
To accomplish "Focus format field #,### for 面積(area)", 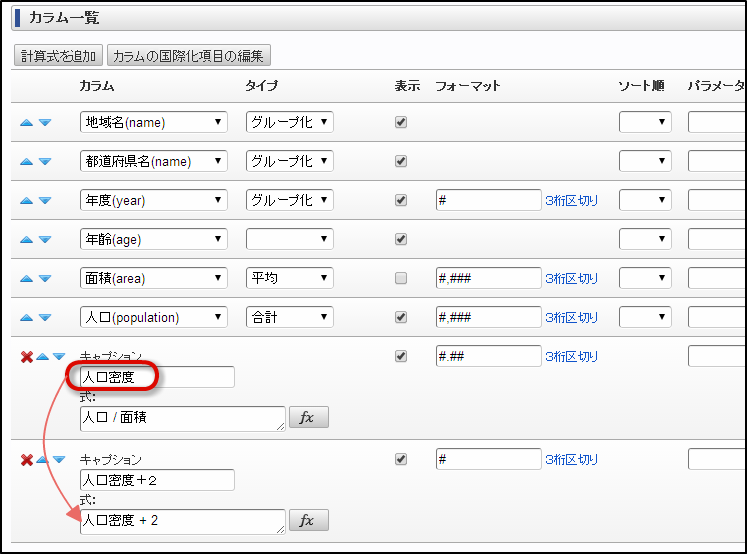I will click(x=488, y=278).
